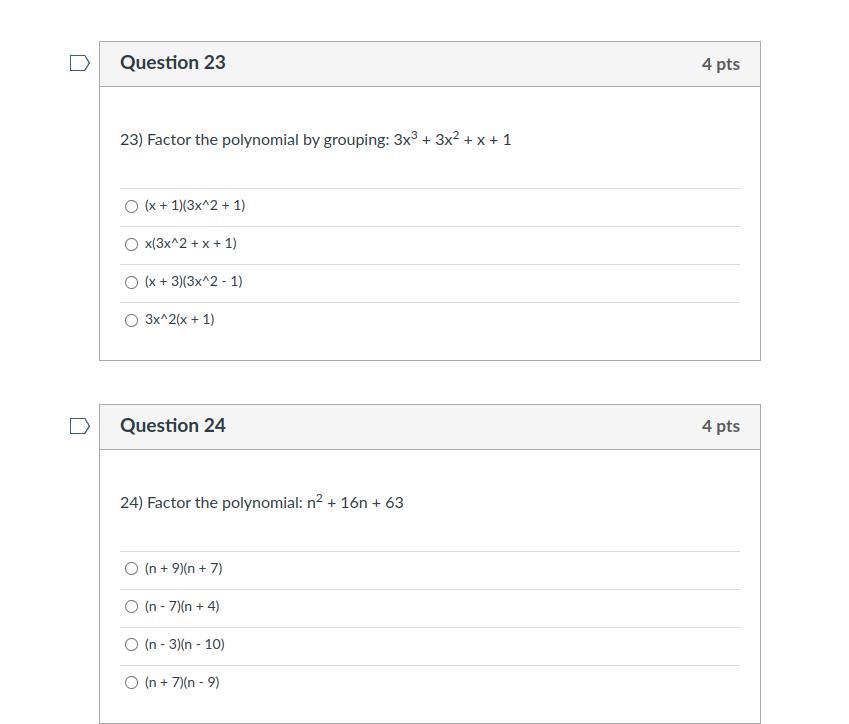Image resolution: width=849 pixels, height=724 pixels.
Task: Pick the radio button for (x + 3)(3x^2 - 1)
Action: pos(132,282)
